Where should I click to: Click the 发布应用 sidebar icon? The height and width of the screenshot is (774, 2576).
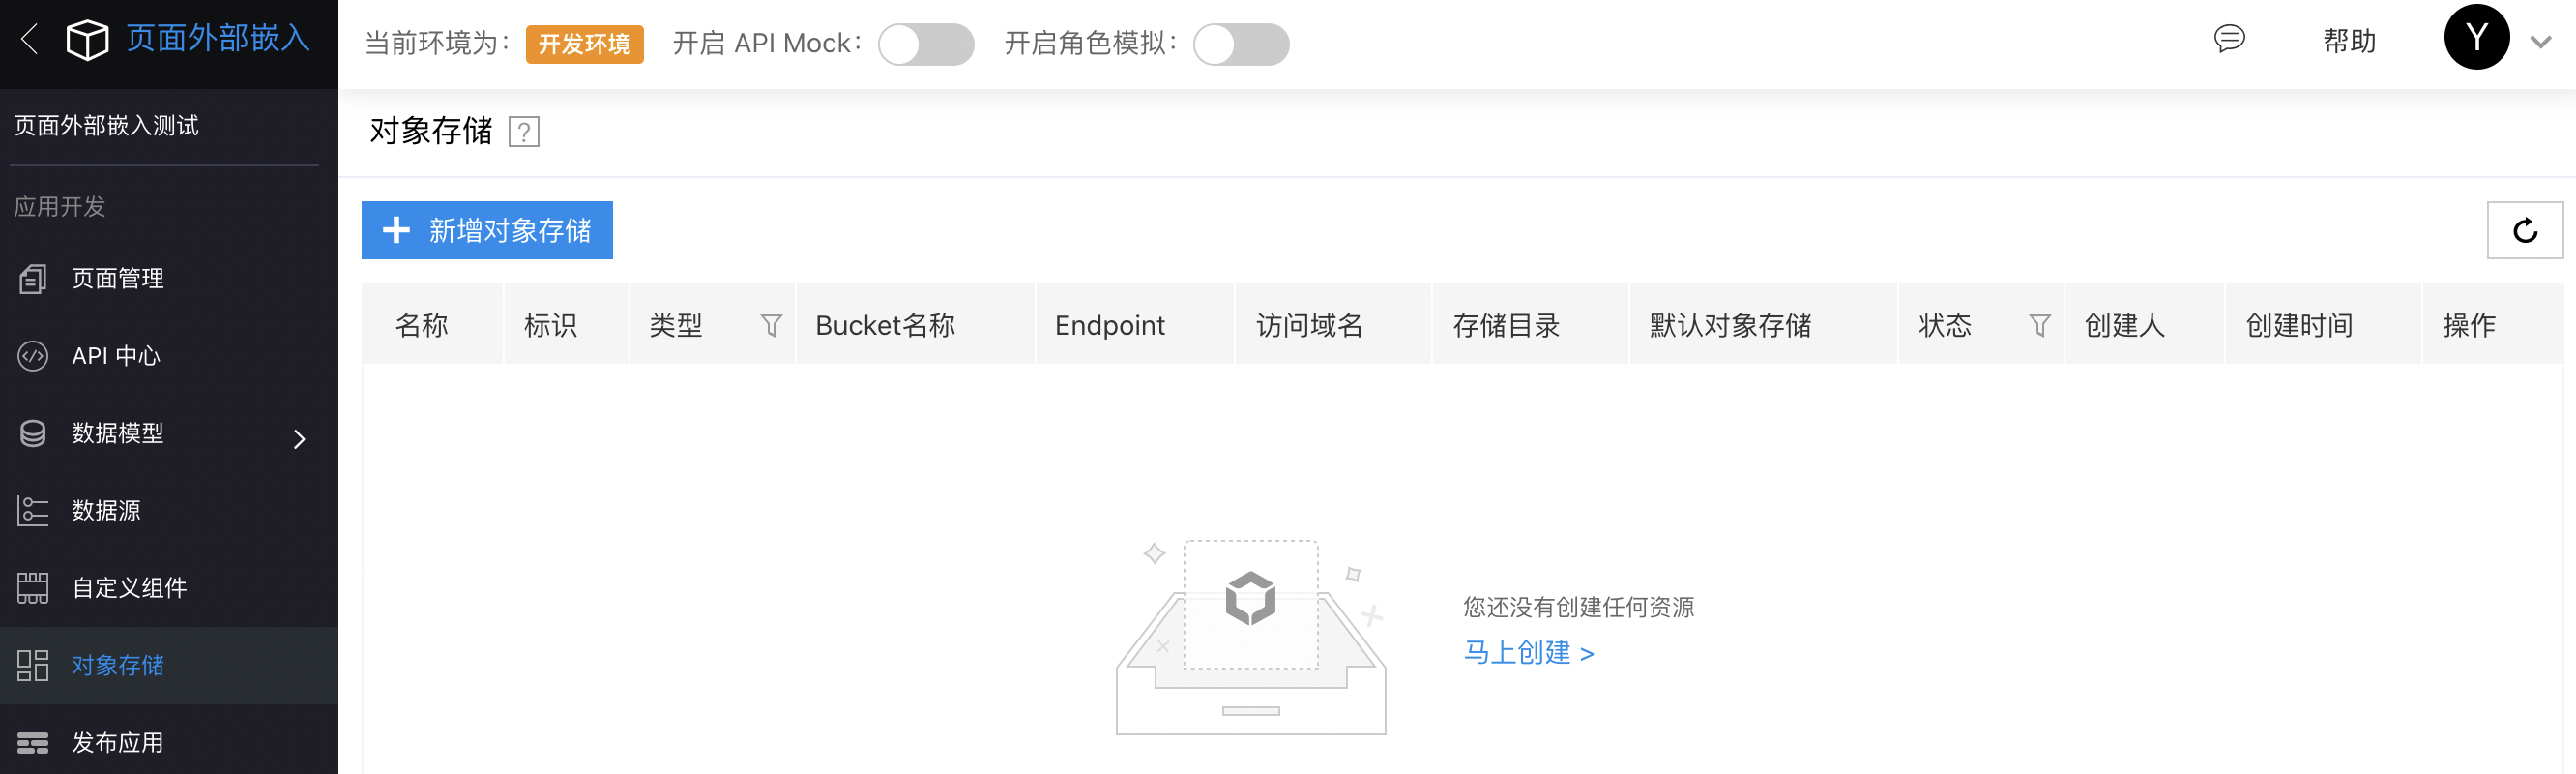(33, 742)
